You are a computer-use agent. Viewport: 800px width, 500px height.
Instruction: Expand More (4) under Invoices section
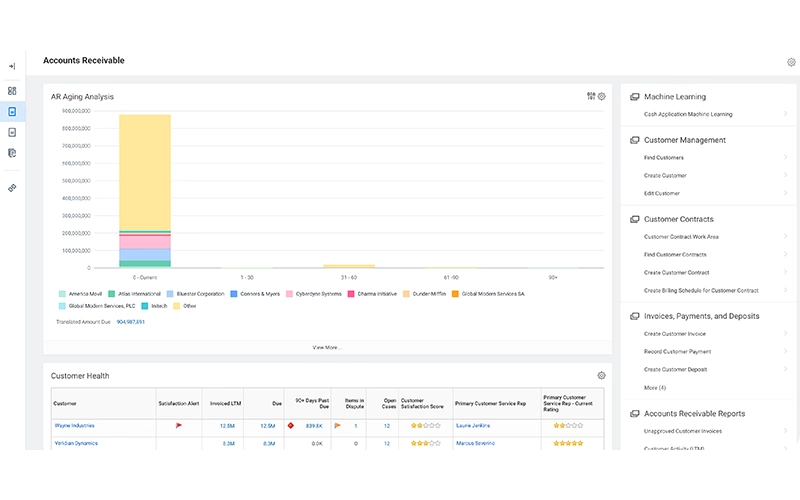pos(655,388)
